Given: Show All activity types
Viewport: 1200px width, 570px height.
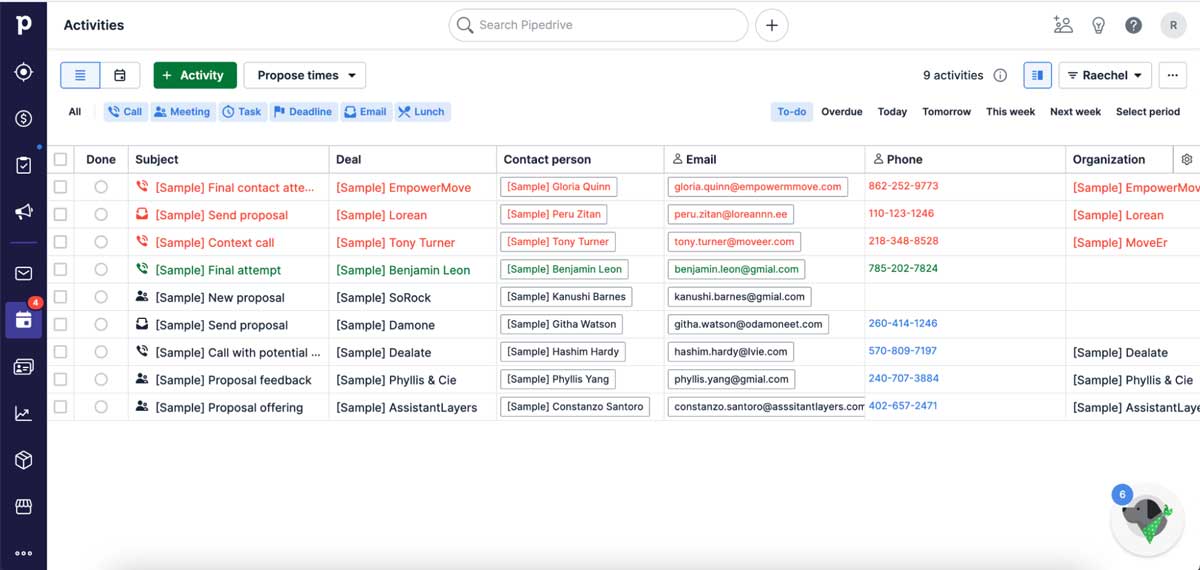Looking at the screenshot, I should (75, 112).
